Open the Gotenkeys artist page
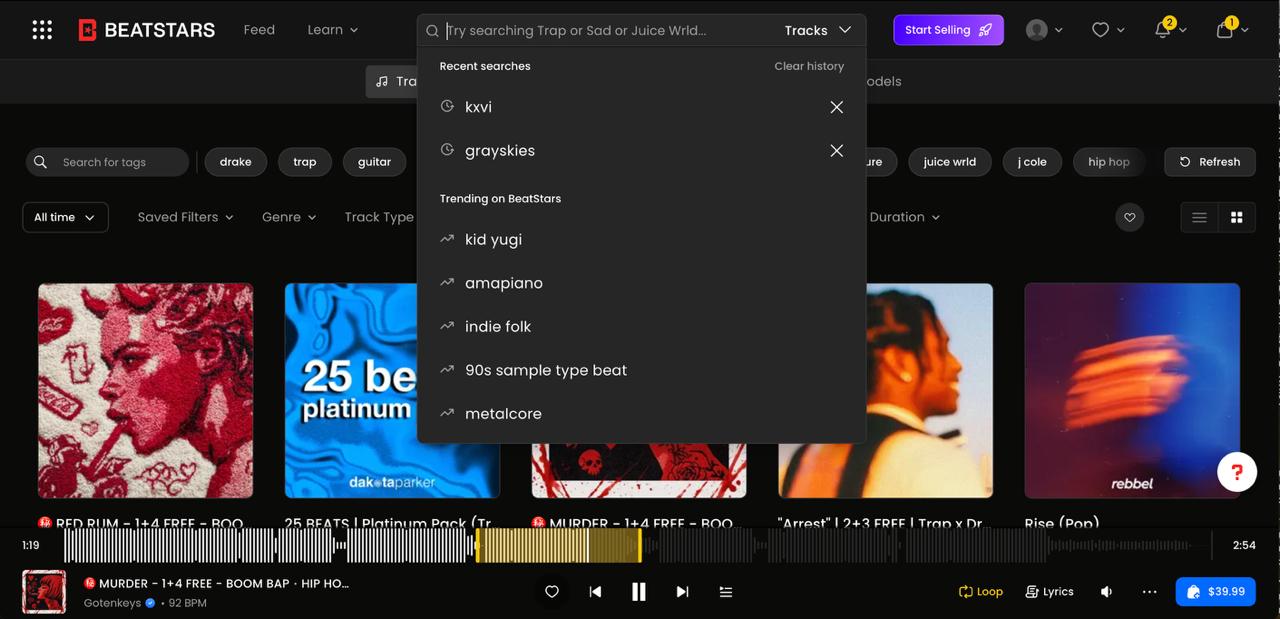This screenshot has height=619, width=1280. tap(112, 603)
